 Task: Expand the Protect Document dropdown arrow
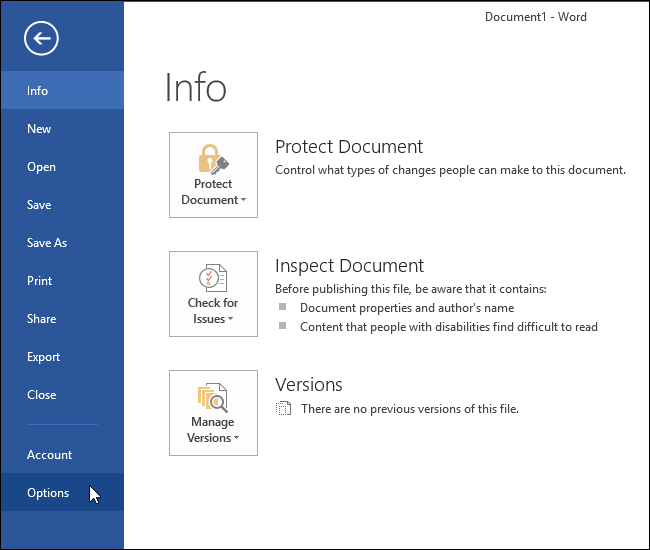(x=243, y=201)
